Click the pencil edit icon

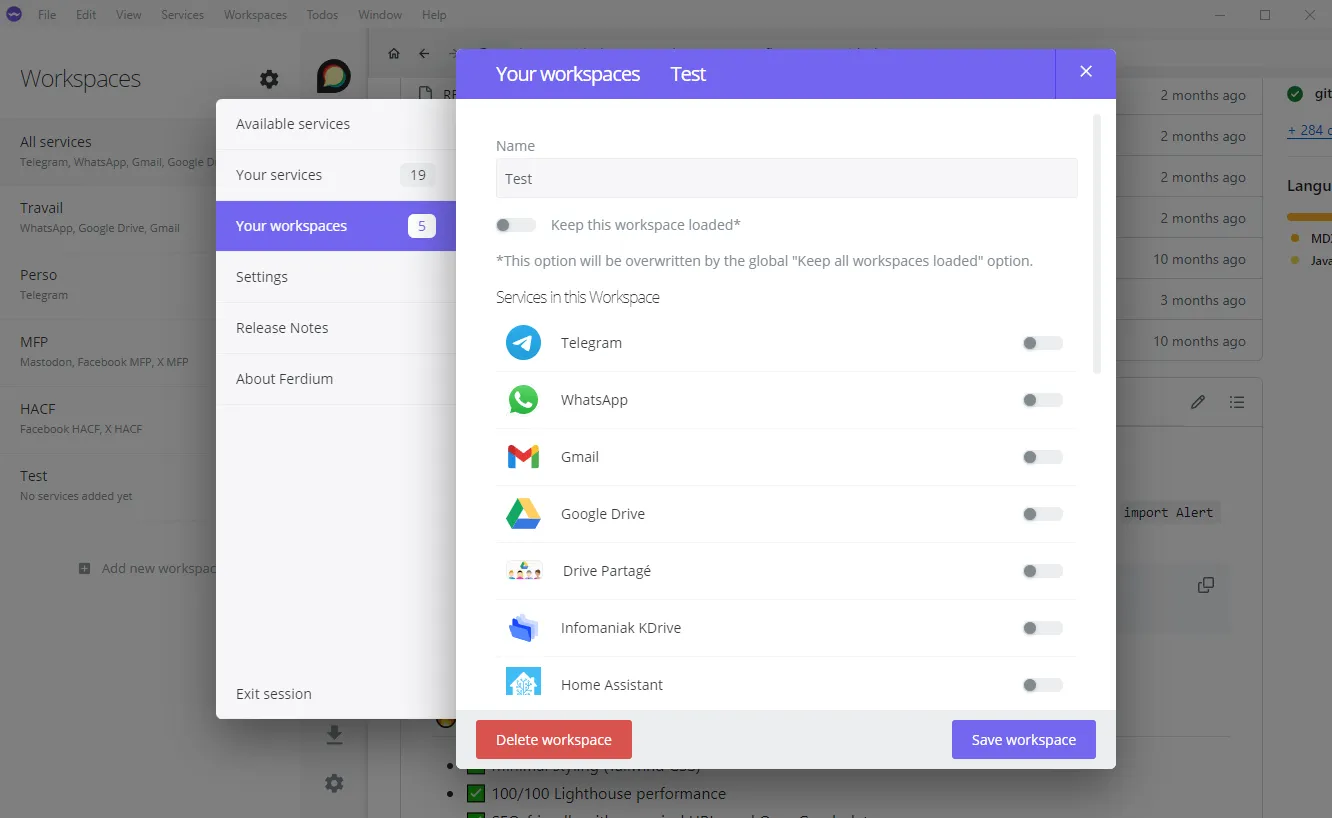tap(1198, 402)
